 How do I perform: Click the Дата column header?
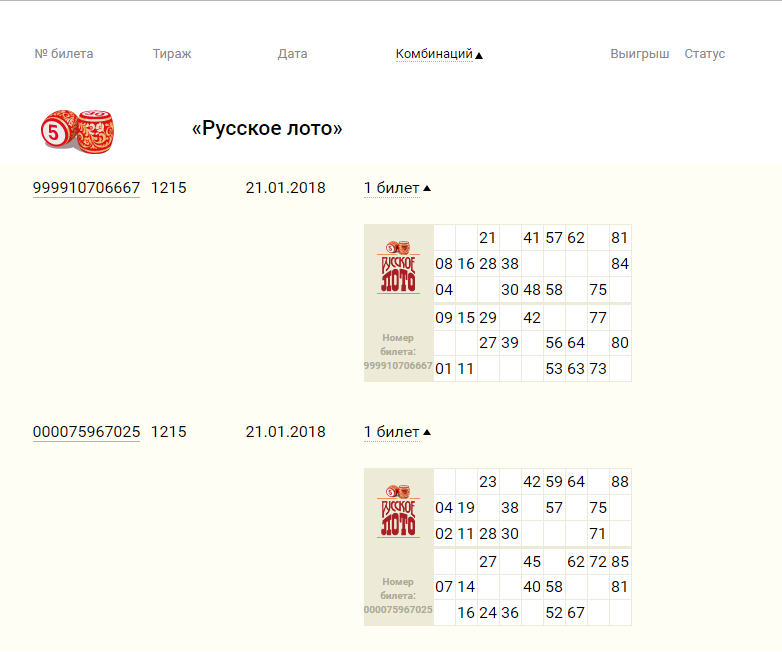[x=292, y=54]
